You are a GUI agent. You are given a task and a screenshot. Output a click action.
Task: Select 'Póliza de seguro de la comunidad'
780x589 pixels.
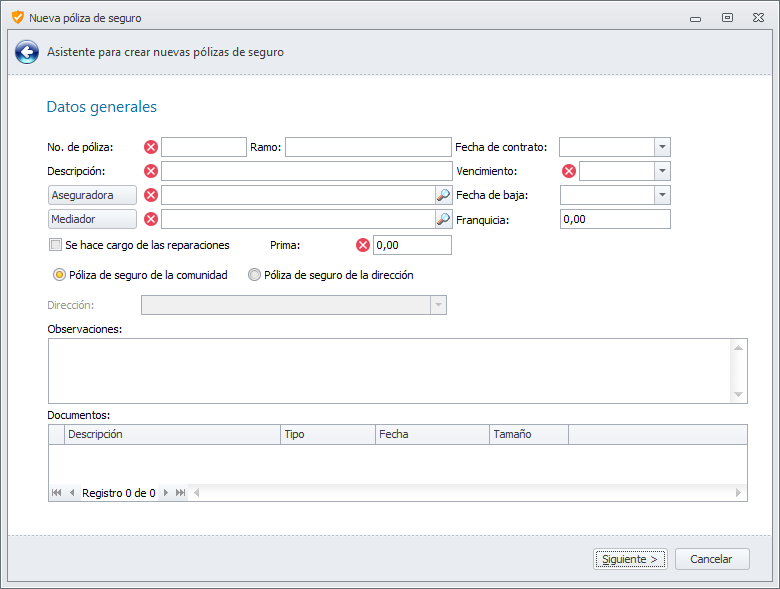coord(60,275)
